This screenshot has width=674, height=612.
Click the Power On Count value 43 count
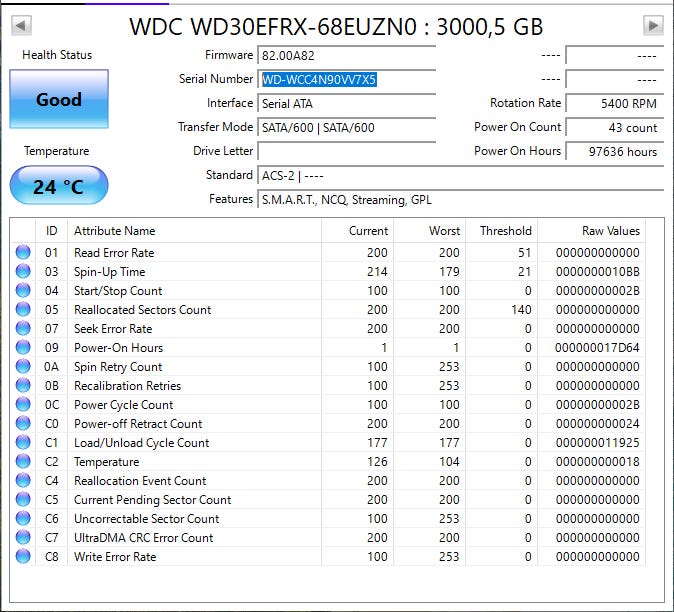(x=615, y=128)
